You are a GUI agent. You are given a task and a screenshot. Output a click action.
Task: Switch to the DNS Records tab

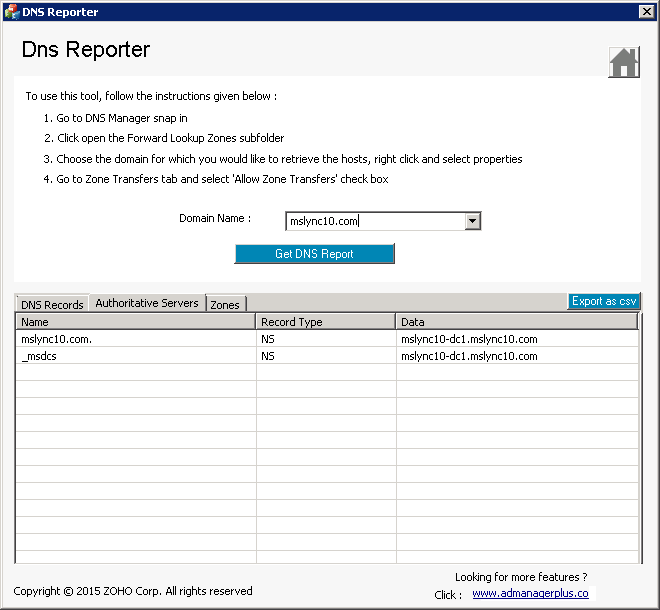52,304
